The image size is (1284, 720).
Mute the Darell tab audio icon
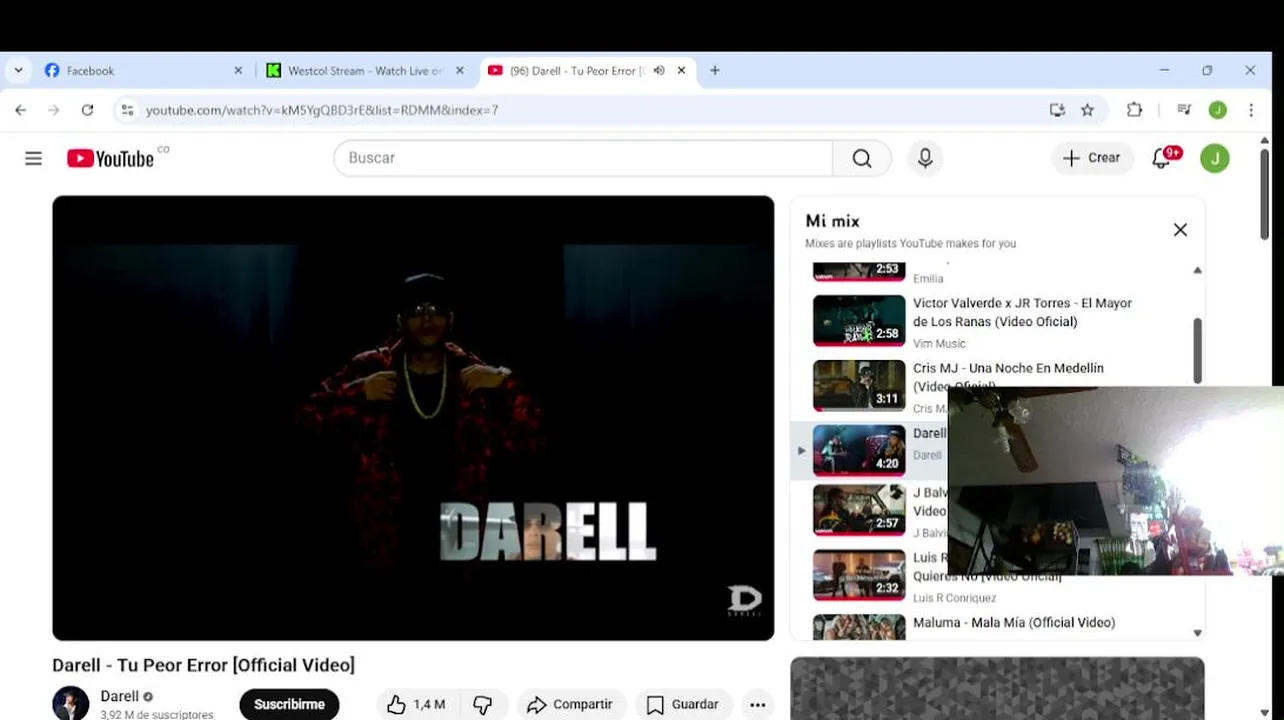tap(659, 71)
